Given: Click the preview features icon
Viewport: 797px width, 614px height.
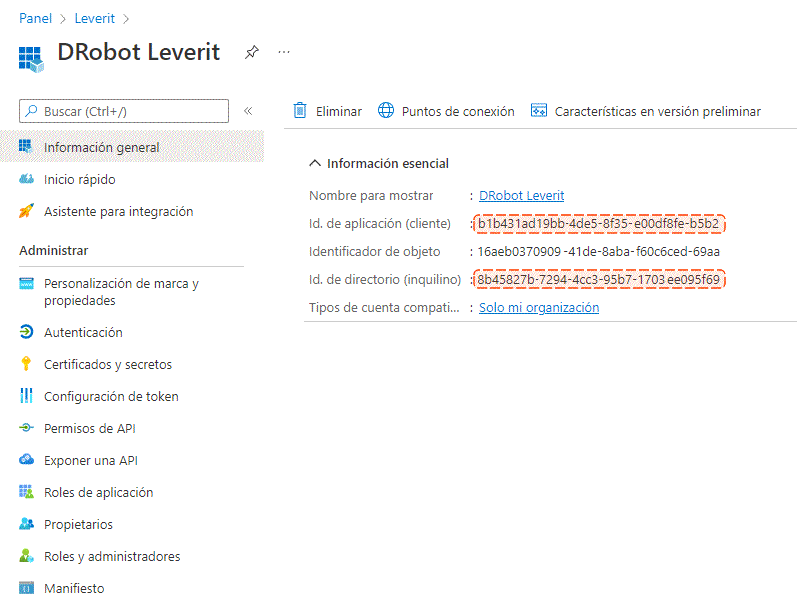Looking at the screenshot, I should click(x=539, y=110).
